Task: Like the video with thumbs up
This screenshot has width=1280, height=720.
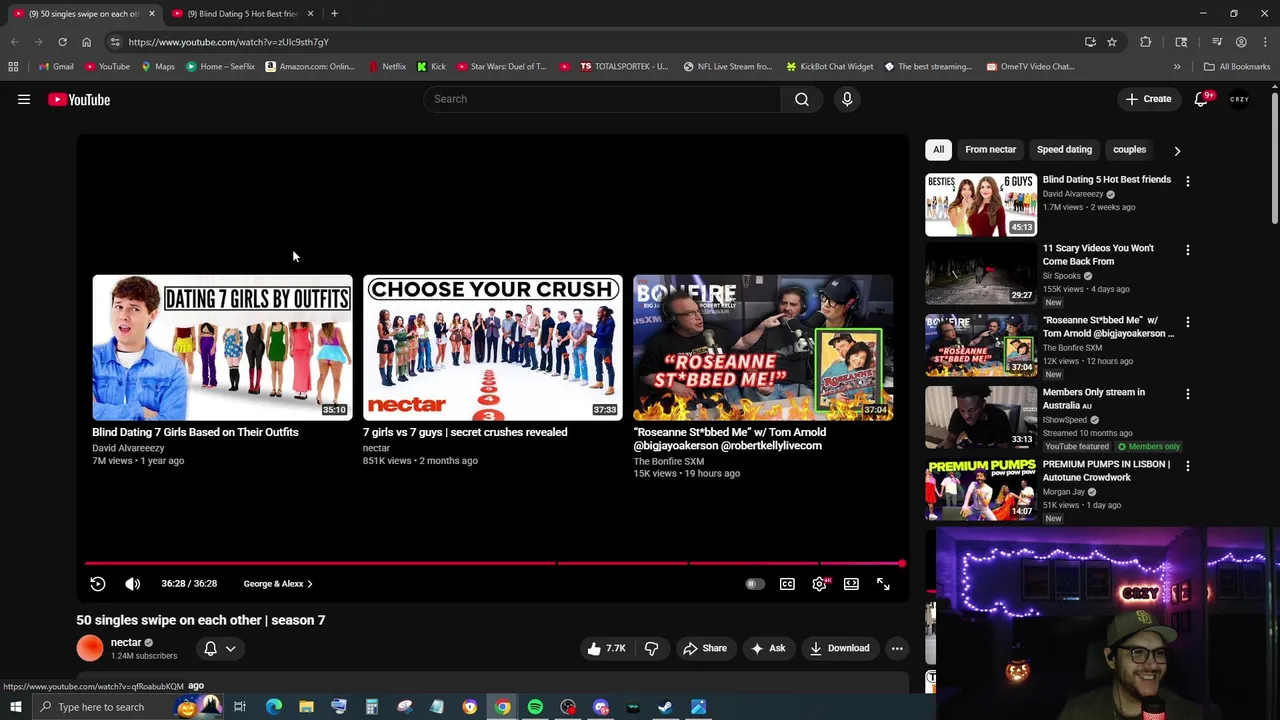Action: pos(607,648)
